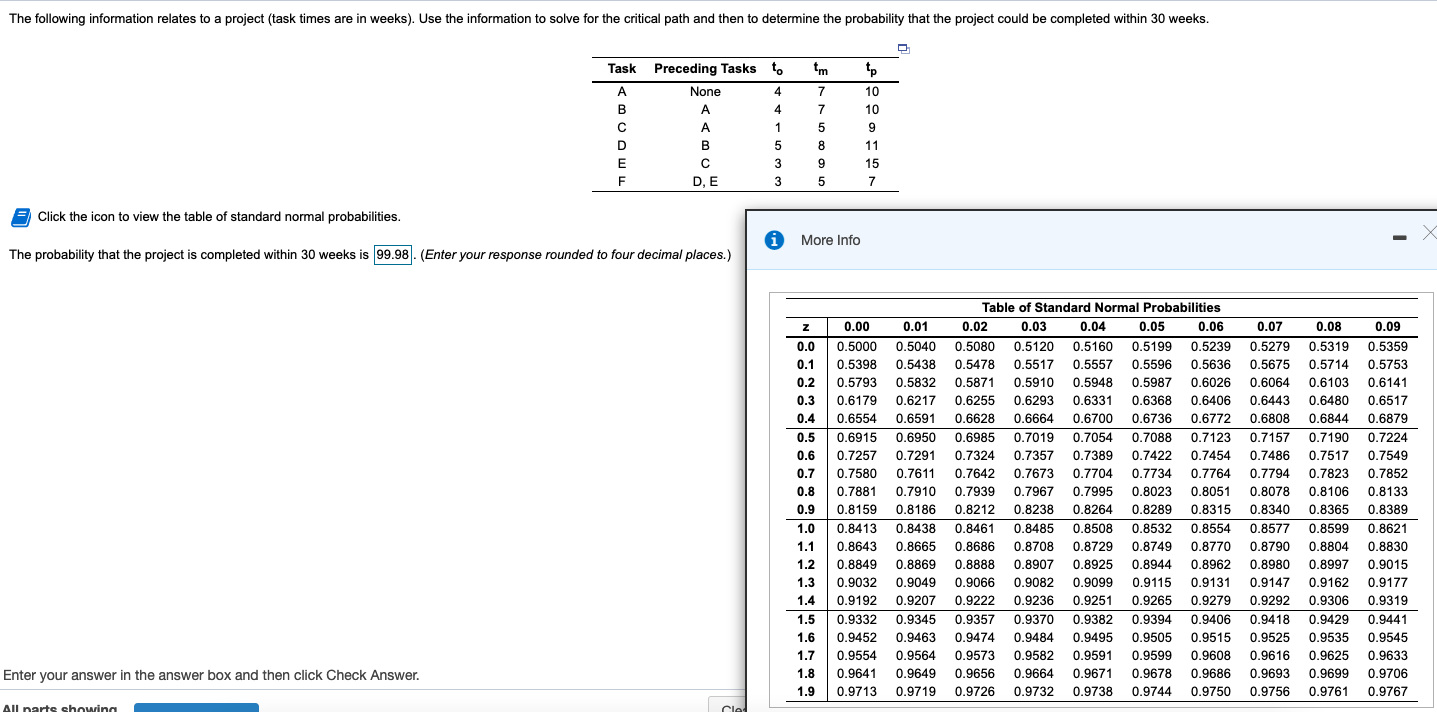Screen dimensions: 1437x712
Task: Select cell value 0.7054
Action: 1092,437
